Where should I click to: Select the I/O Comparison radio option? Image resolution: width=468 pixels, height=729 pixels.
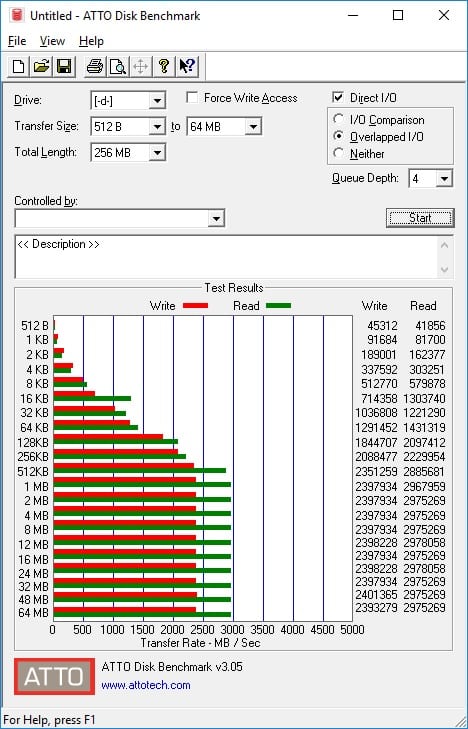(339, 119)
